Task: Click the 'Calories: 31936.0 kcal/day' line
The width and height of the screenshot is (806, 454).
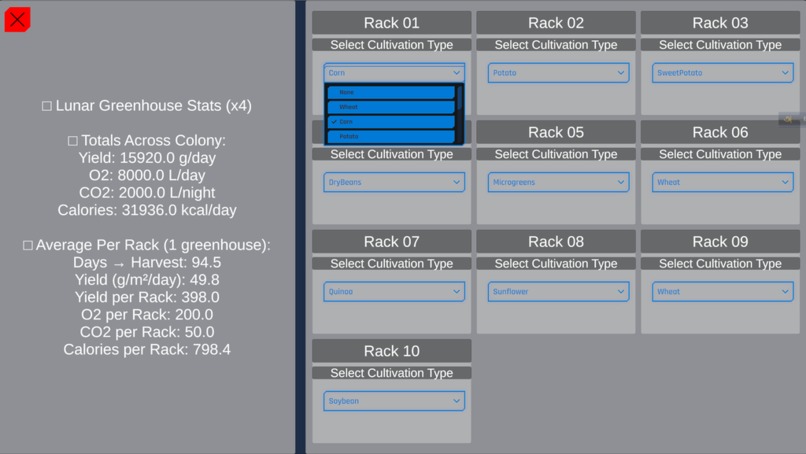Action: [147, 210]
